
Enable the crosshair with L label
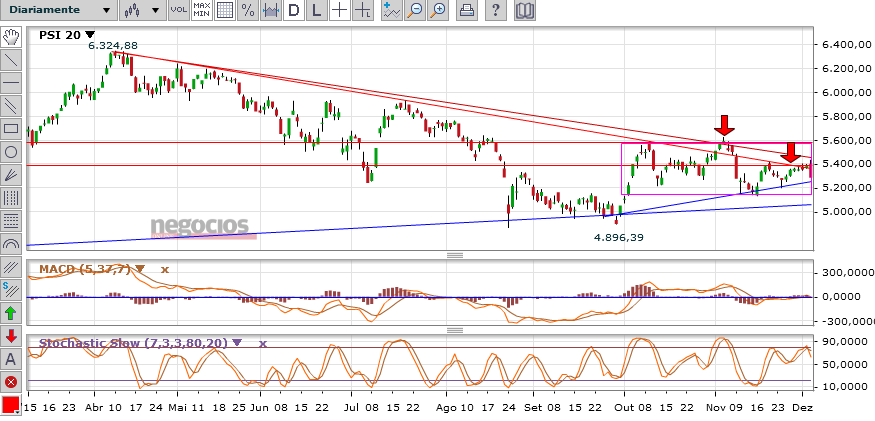point(363,9)
